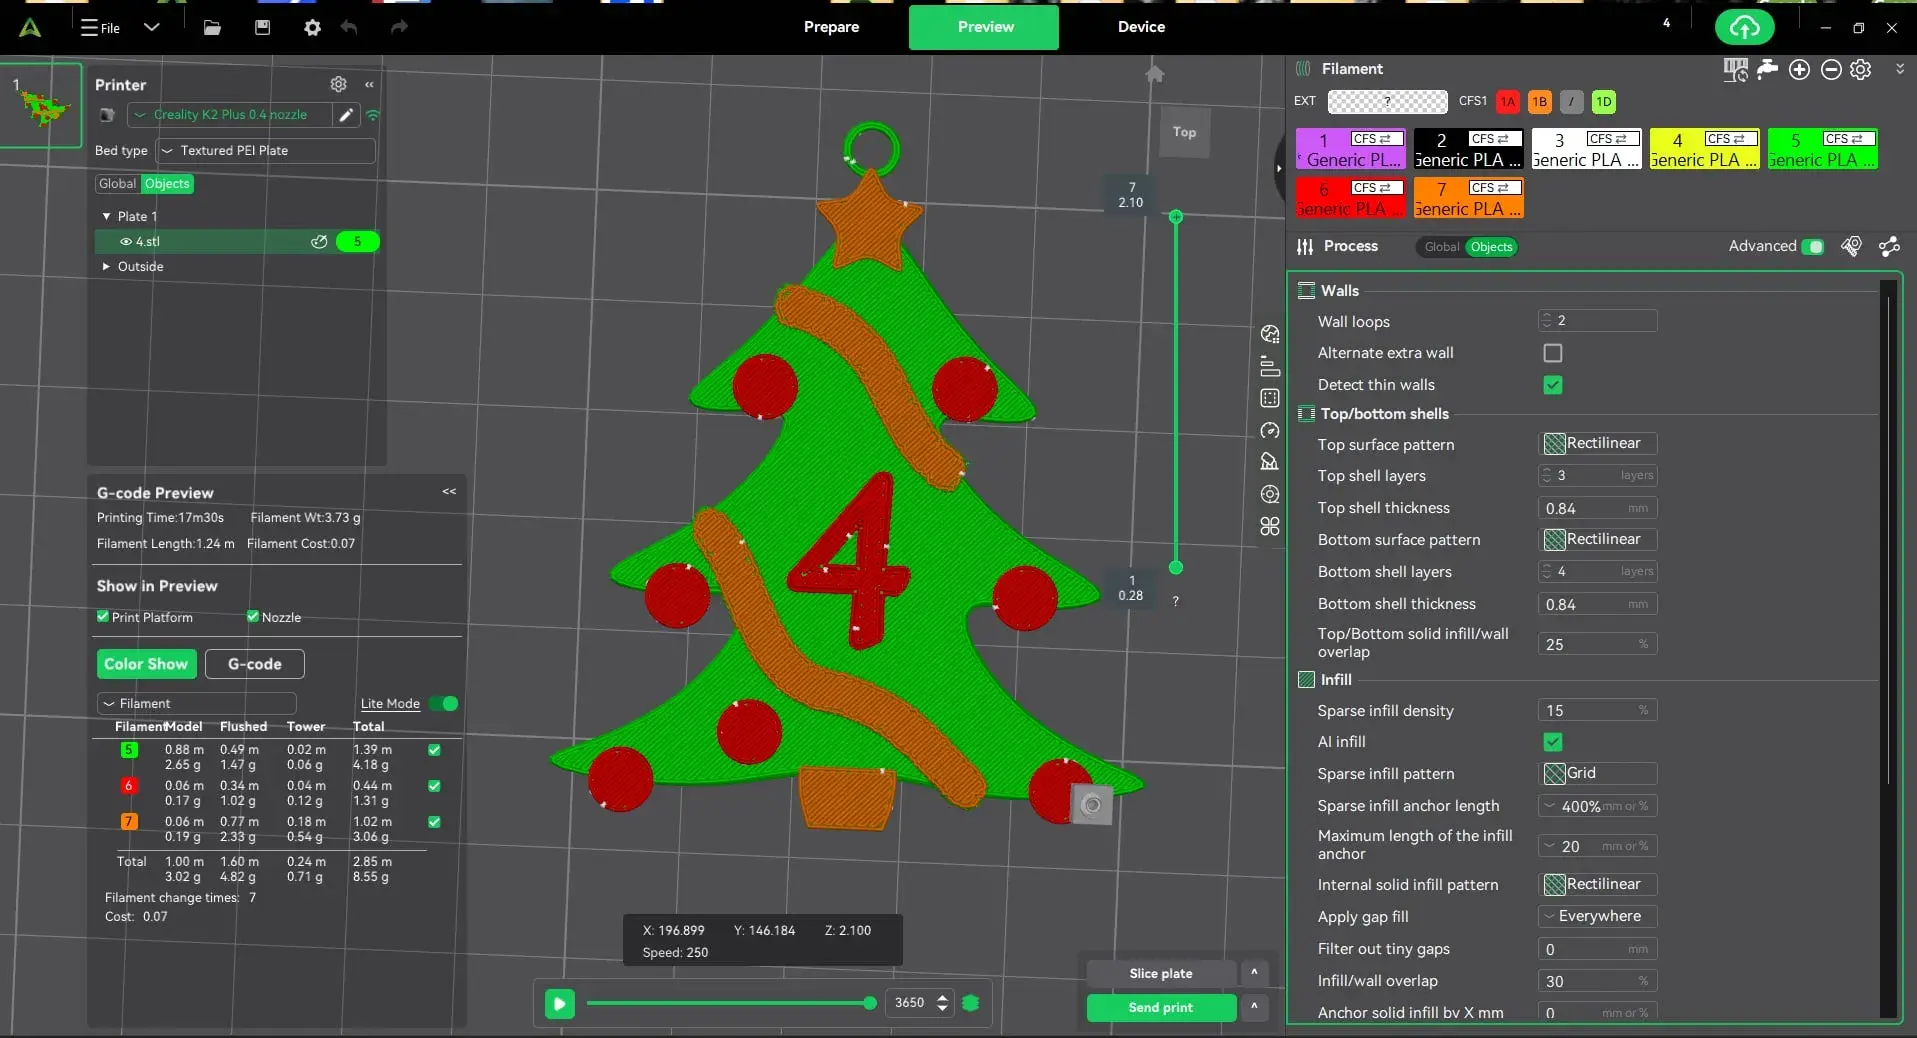This screenshot has width=1917, height=1038.
Task: Open preferences gear in top toolbar
Action: pyautogui.click(x=312, y=28)
